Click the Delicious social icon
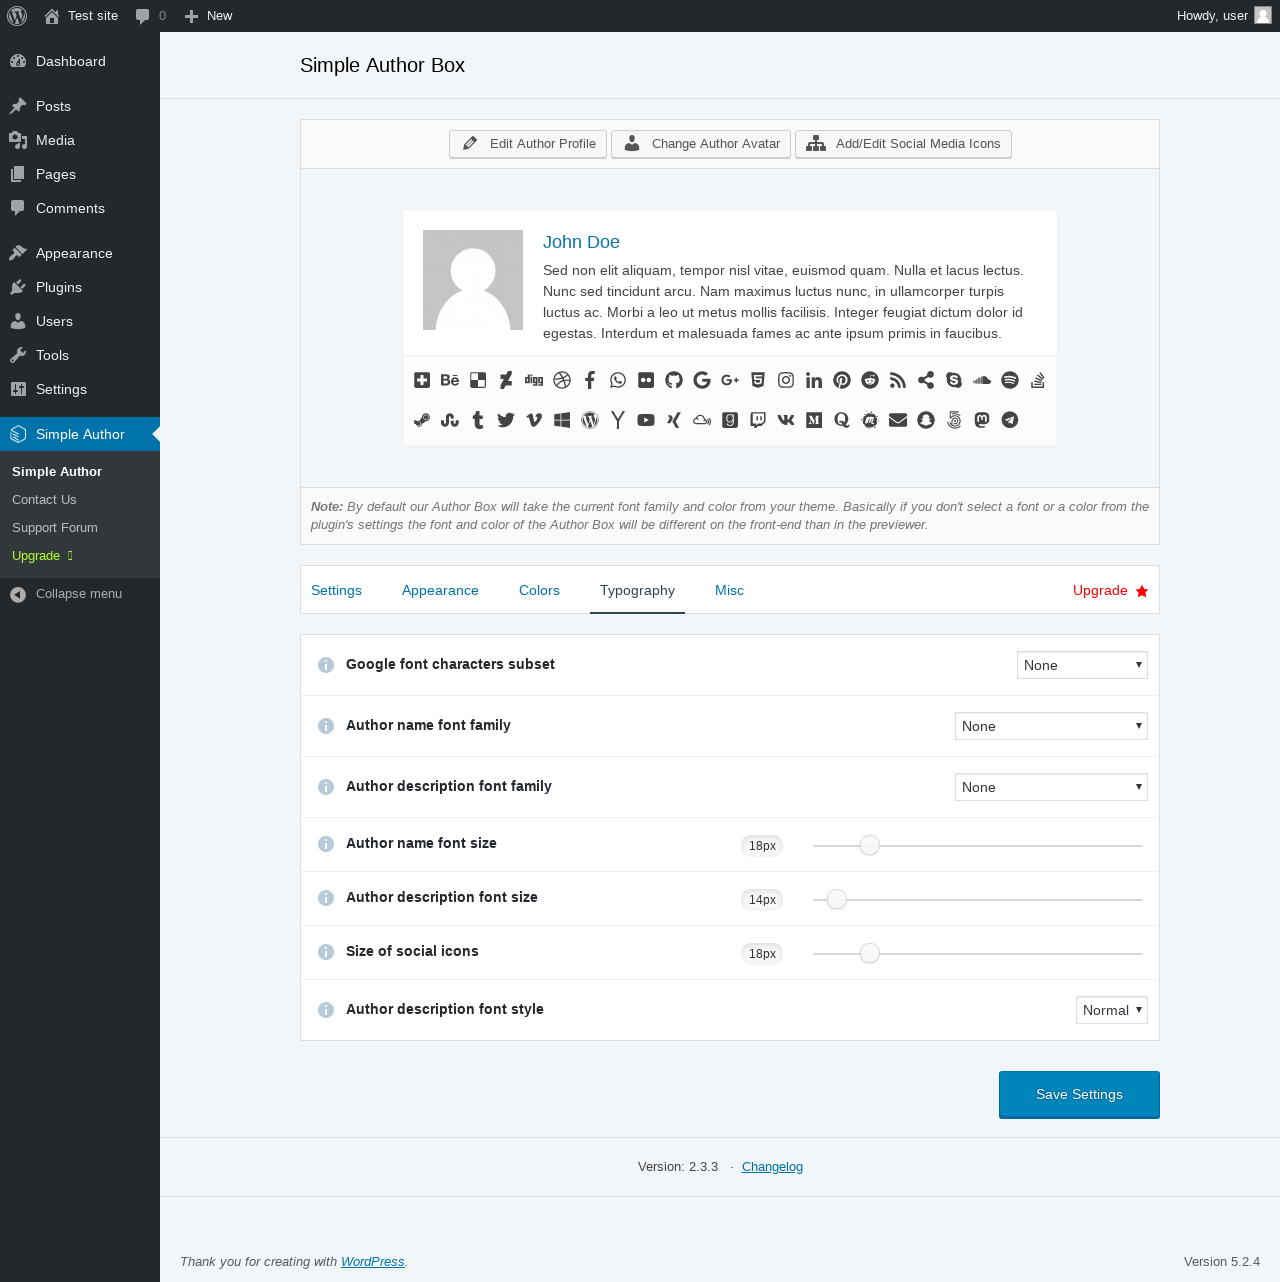1280x1282 pixels. coord(478,380)
